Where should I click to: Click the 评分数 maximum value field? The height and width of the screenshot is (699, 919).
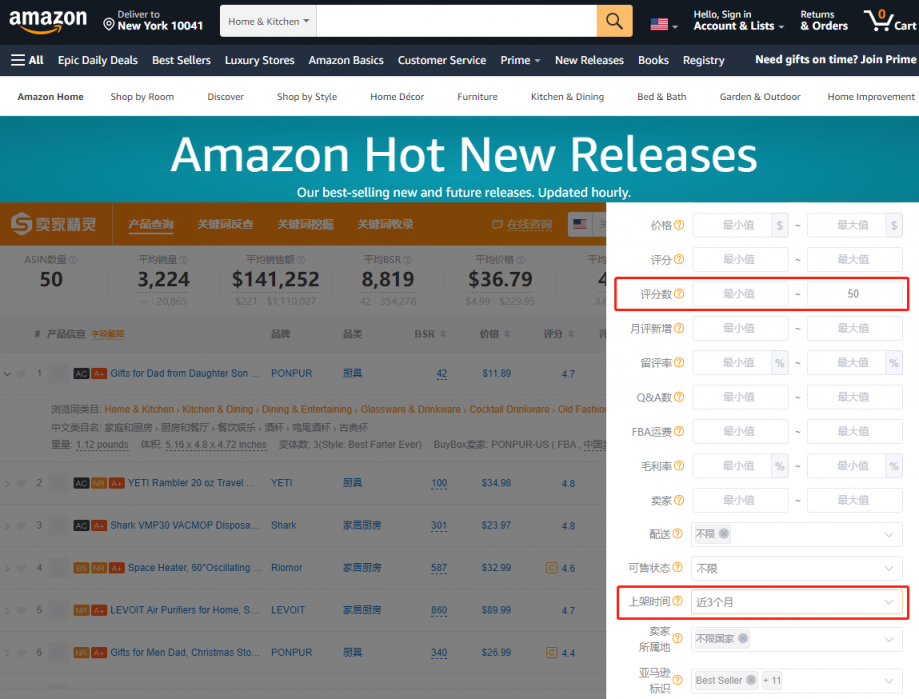(x=852, y=294)
